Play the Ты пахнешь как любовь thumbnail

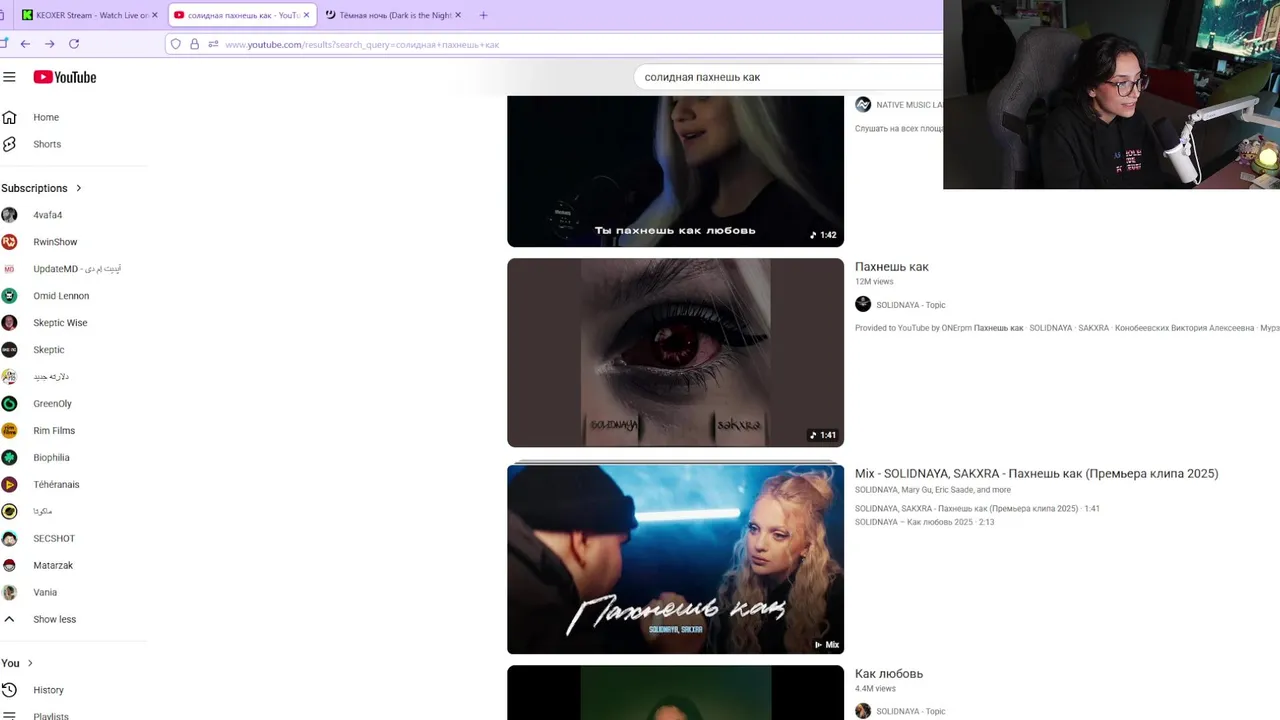point(675,171)
